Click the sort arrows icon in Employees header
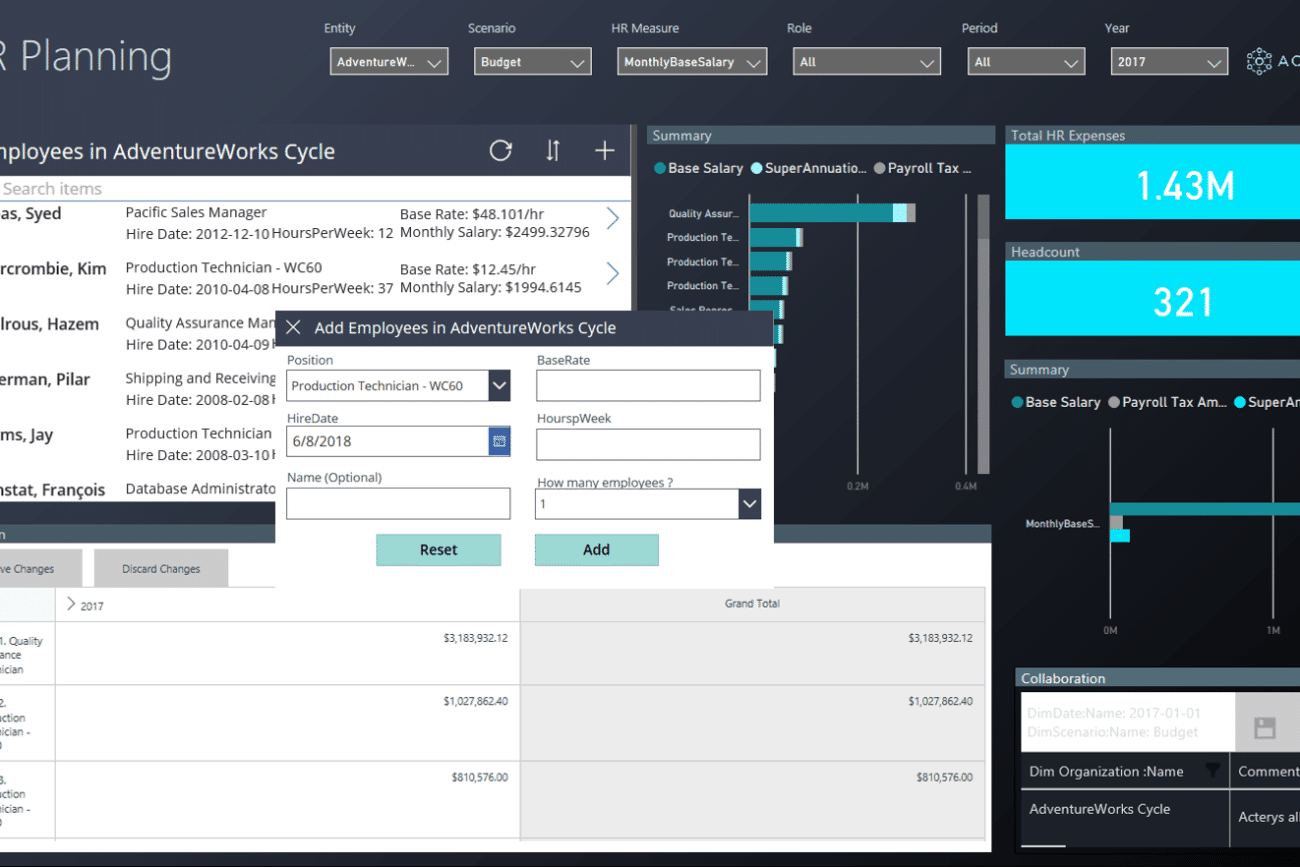 [553, 151]
